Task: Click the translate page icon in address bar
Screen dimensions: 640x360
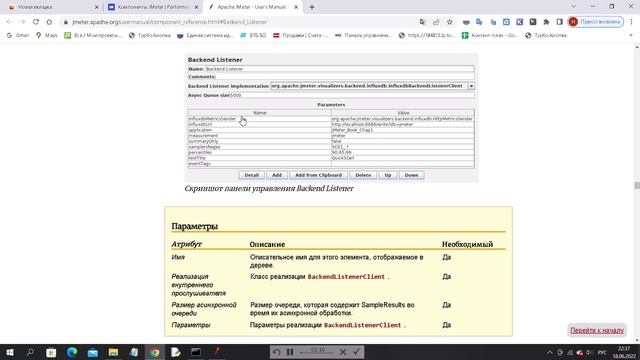Action: pos(422,22)
